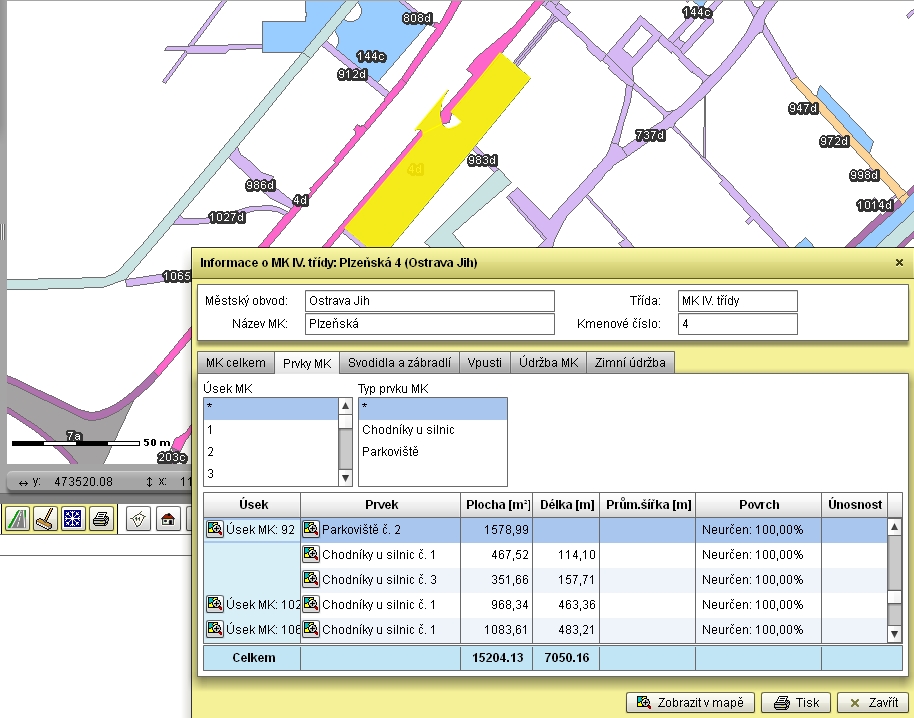Switch to the MK celkem tab
This screenshot has width=914, height=718.
[235, 362]
